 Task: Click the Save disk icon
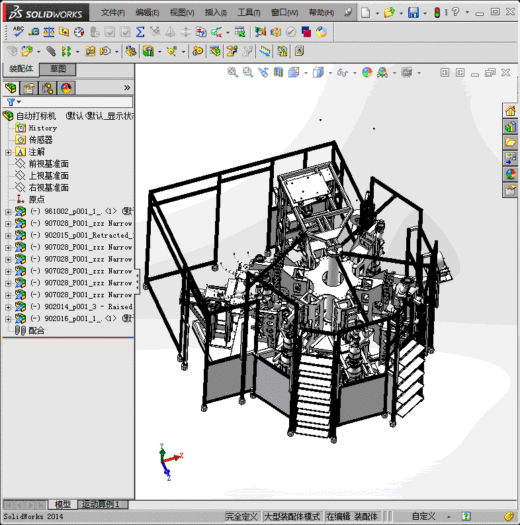[413, 13]
